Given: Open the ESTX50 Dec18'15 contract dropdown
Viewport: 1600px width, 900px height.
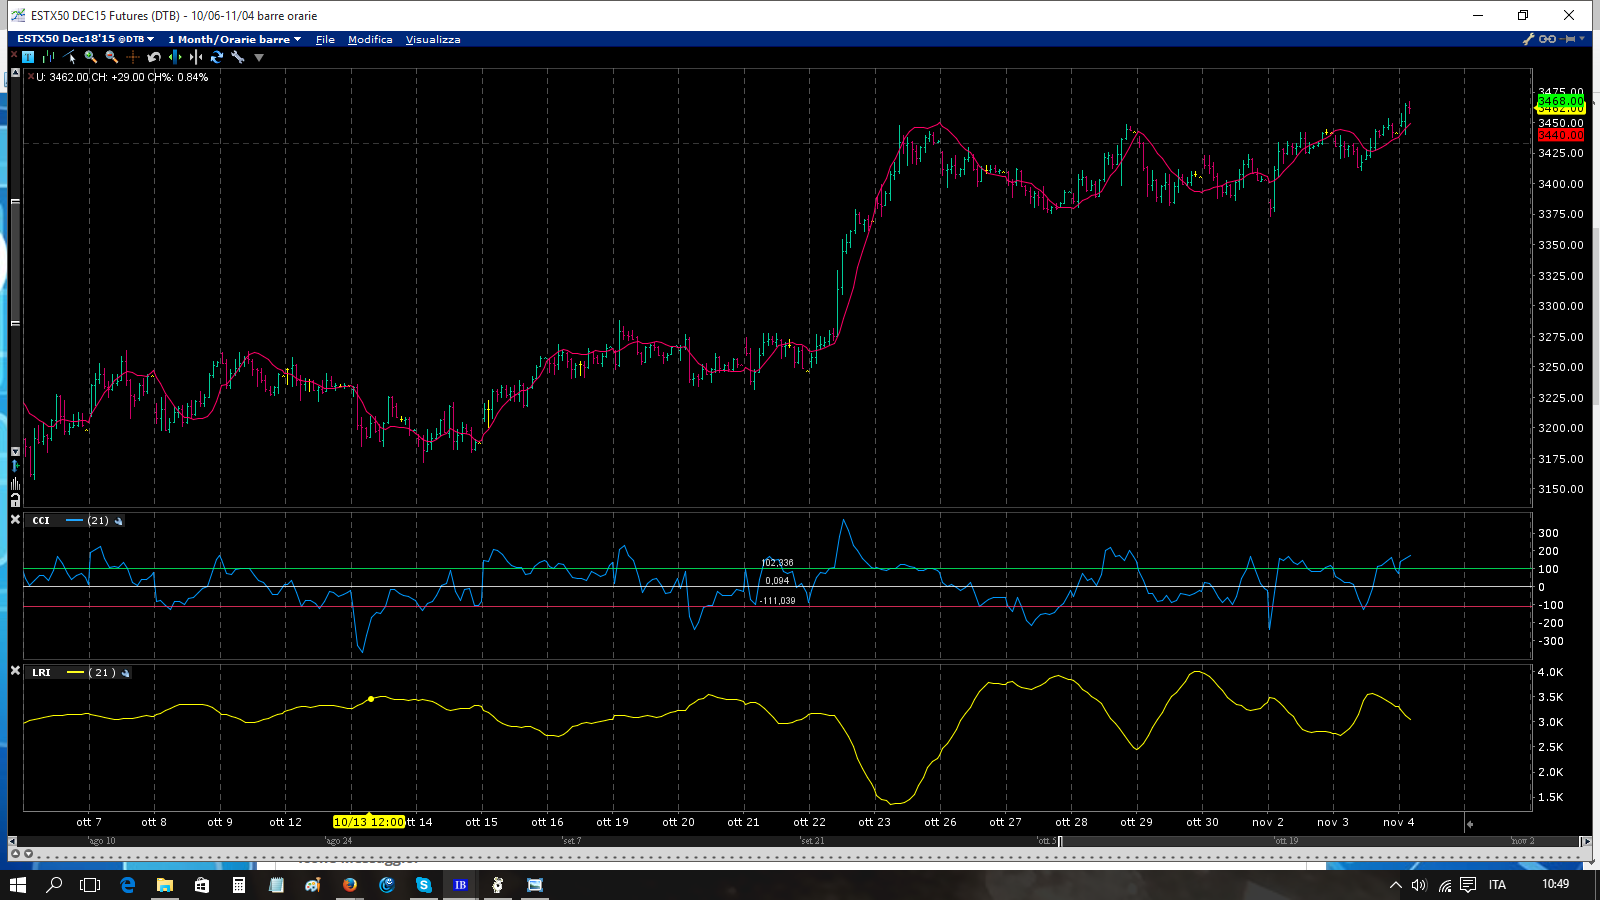Looking at the screenshot, I should pos(85,39).
